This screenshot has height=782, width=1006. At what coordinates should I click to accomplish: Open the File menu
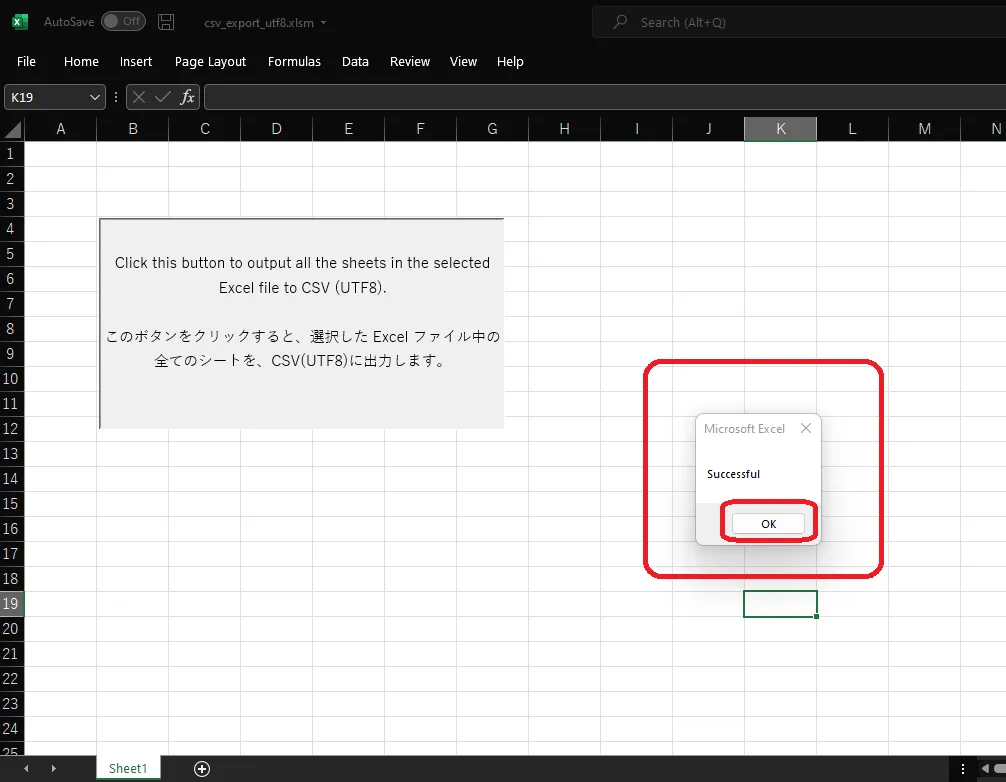tap(27, 61)
